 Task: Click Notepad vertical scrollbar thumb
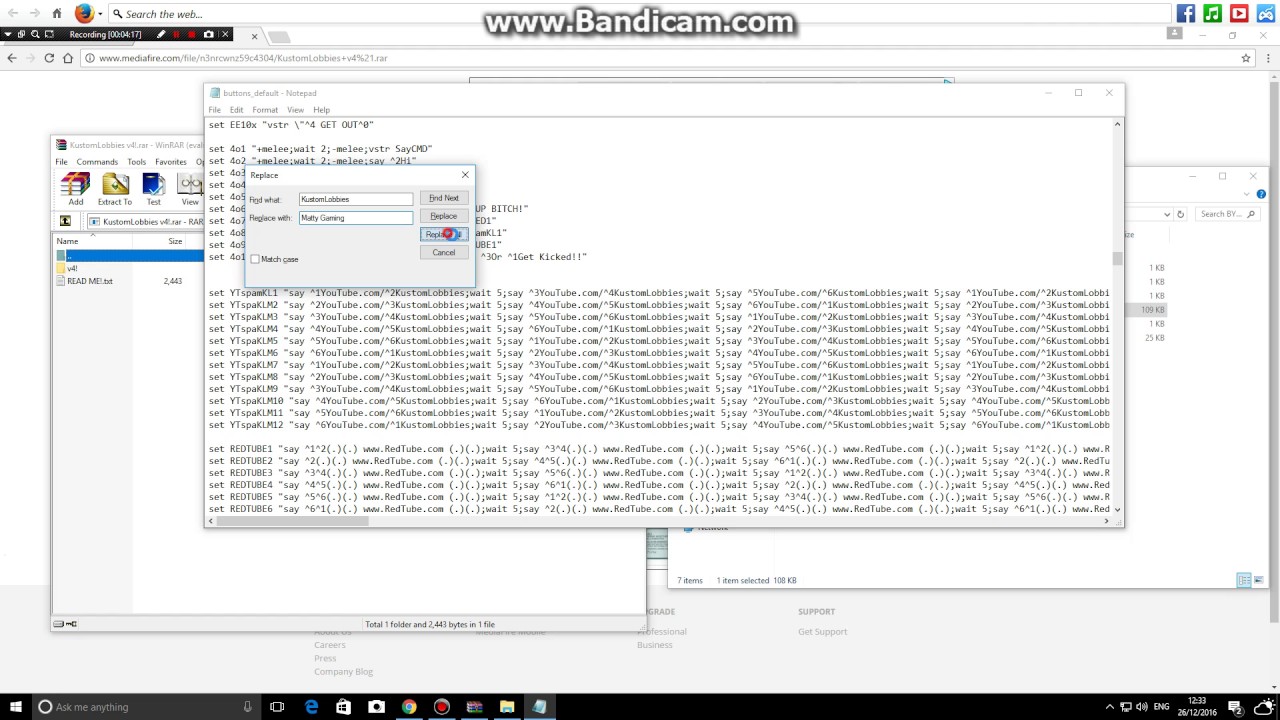(x=1117, y=259)
